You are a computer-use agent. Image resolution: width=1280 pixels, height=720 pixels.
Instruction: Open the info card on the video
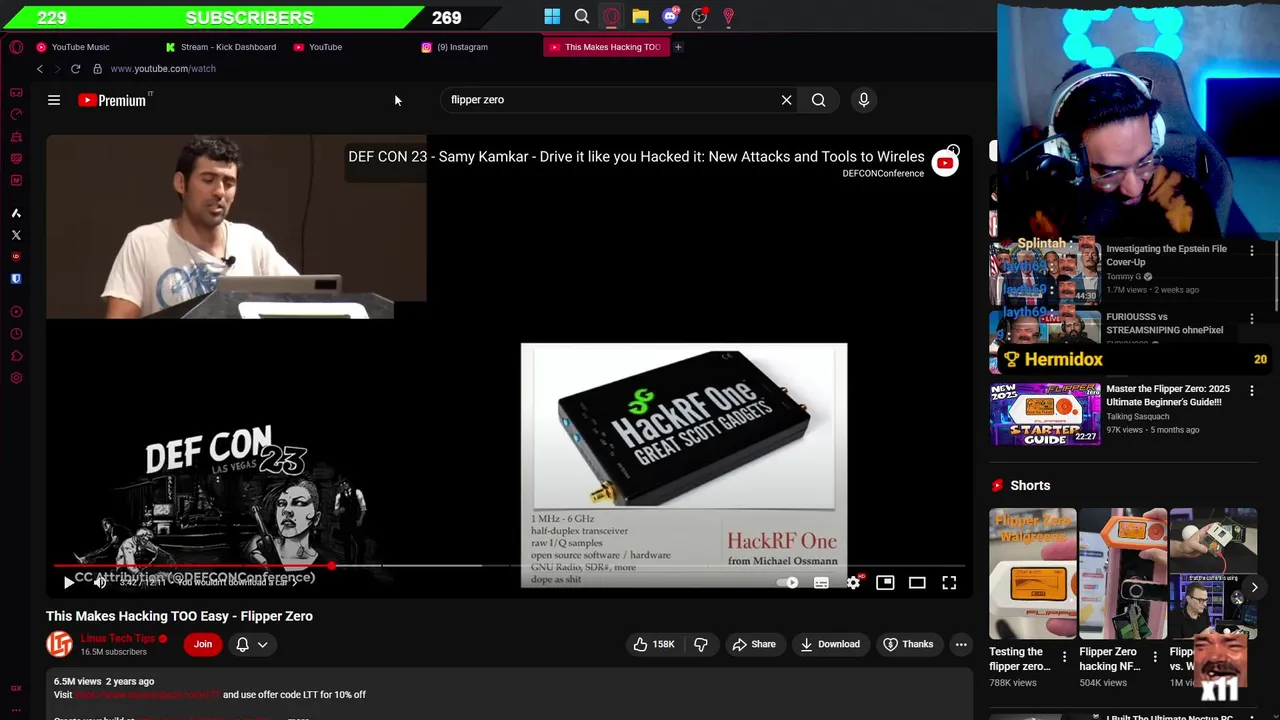click(x=953, y=150)
